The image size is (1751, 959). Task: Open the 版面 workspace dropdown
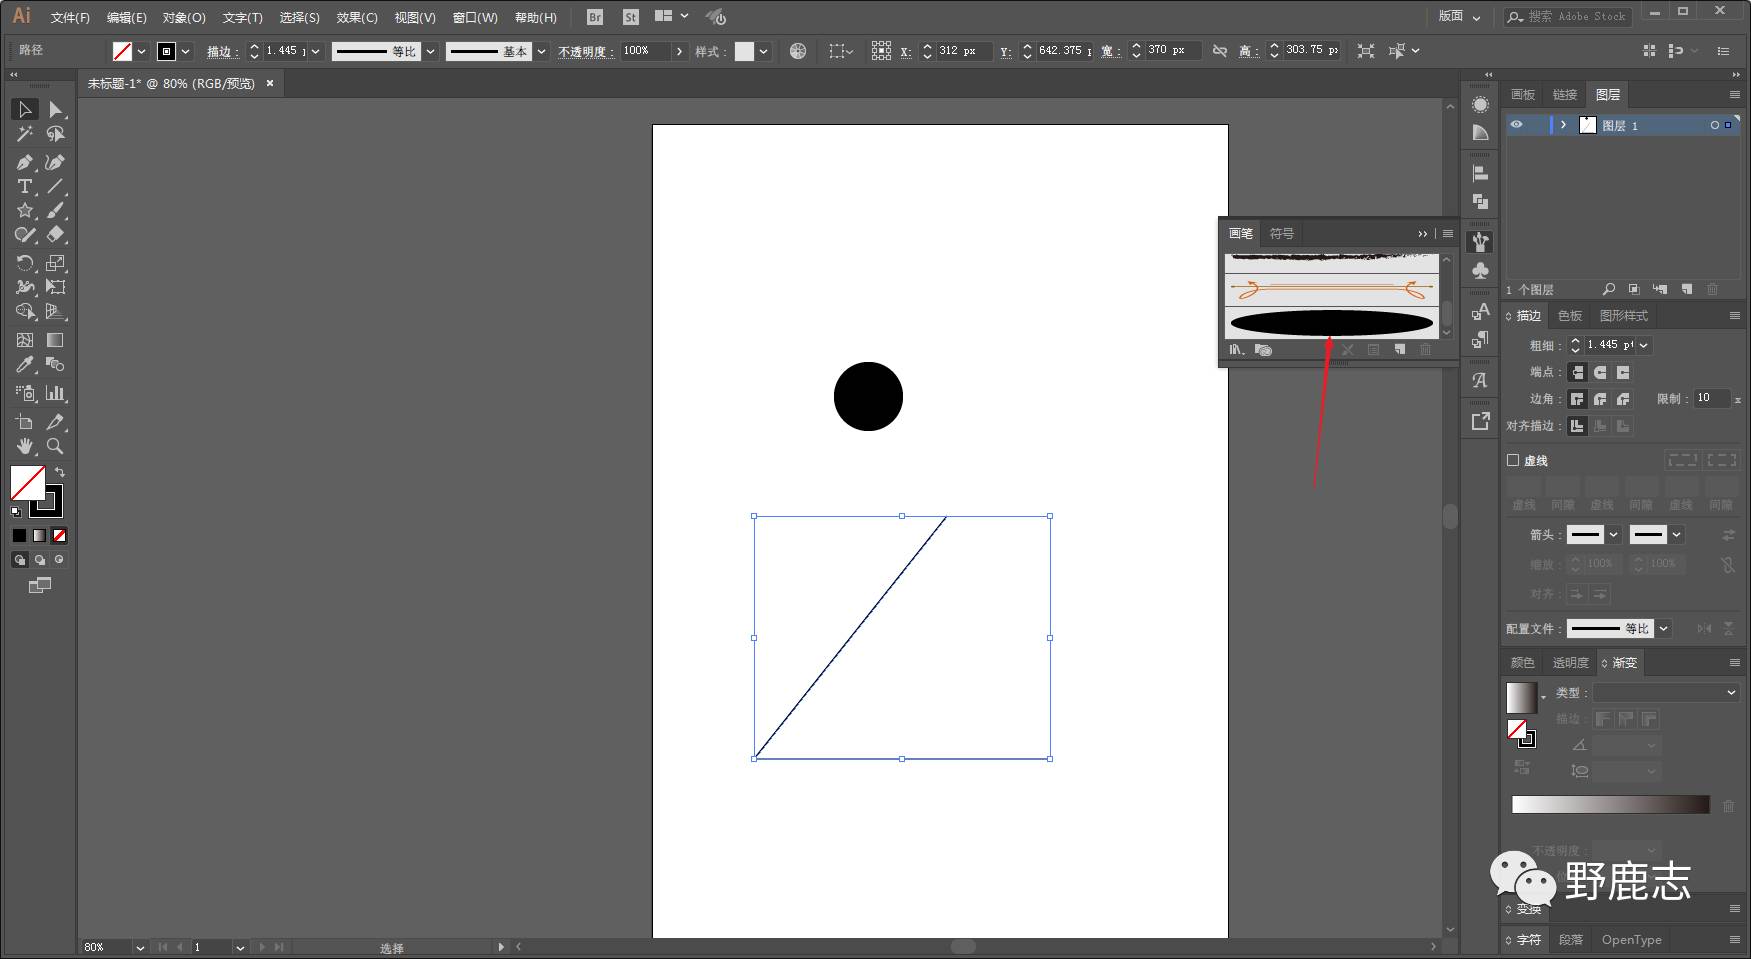[1459, 16]
